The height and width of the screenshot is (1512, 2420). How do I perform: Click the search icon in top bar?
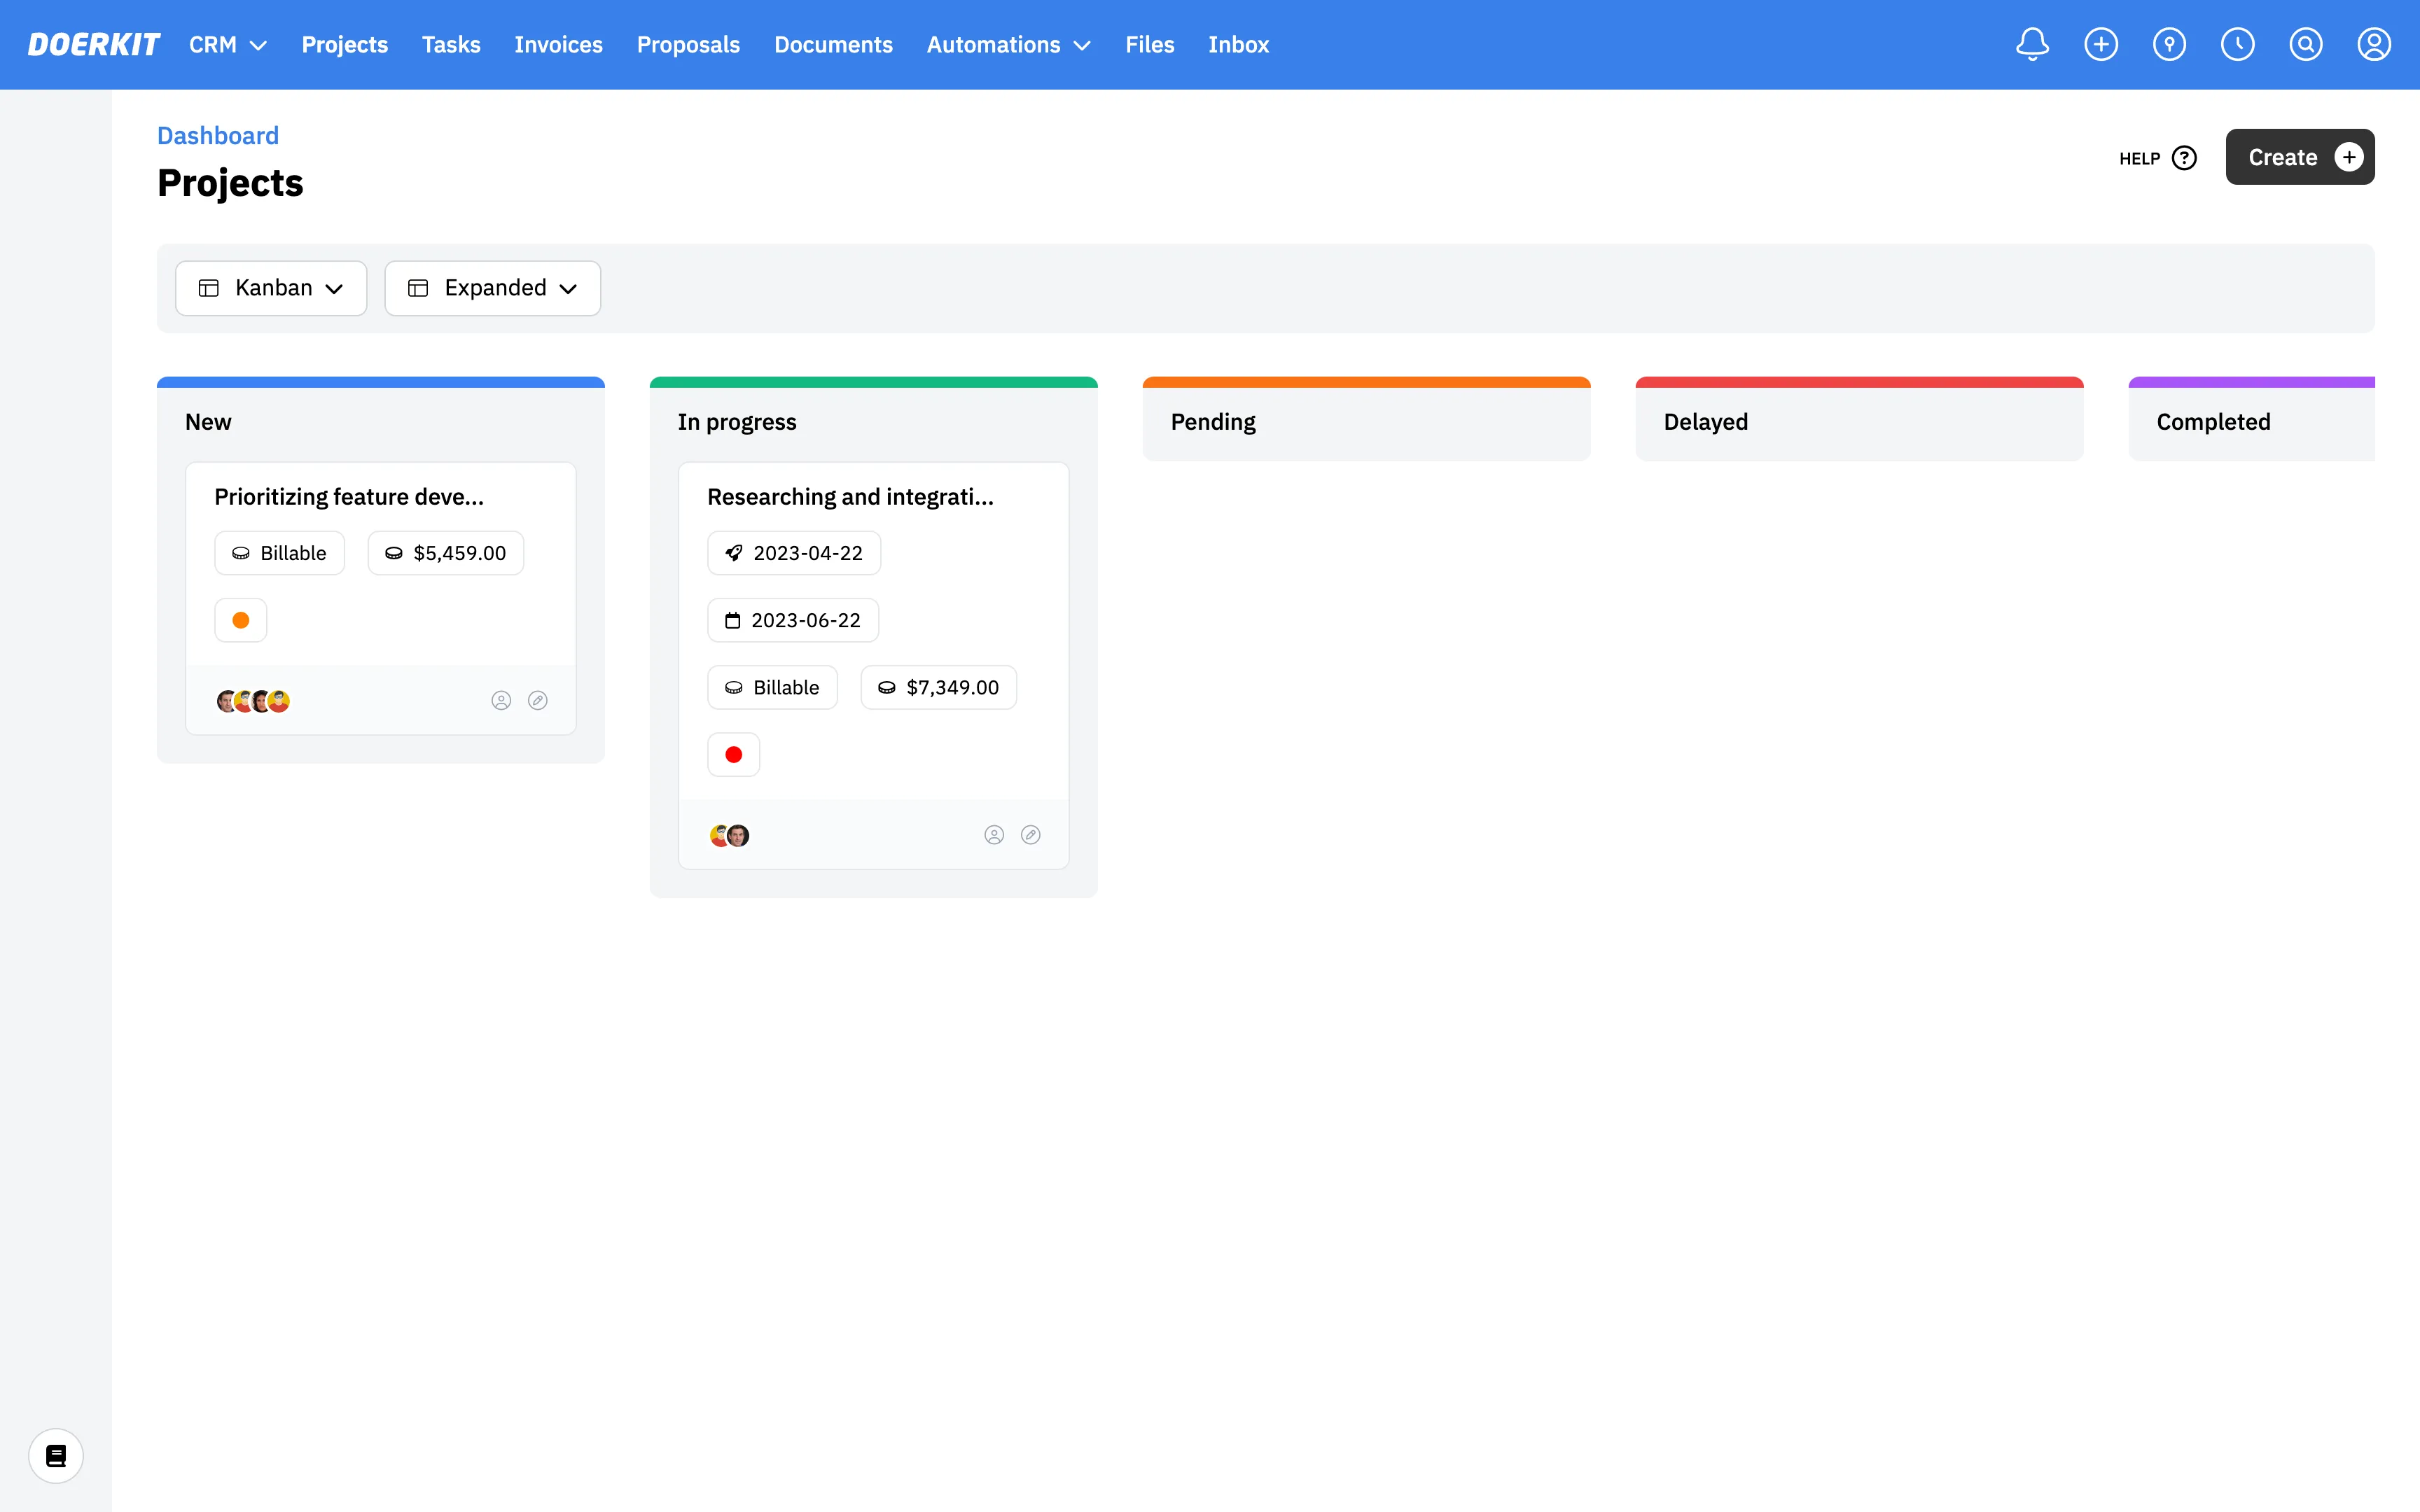[2305, 44]
